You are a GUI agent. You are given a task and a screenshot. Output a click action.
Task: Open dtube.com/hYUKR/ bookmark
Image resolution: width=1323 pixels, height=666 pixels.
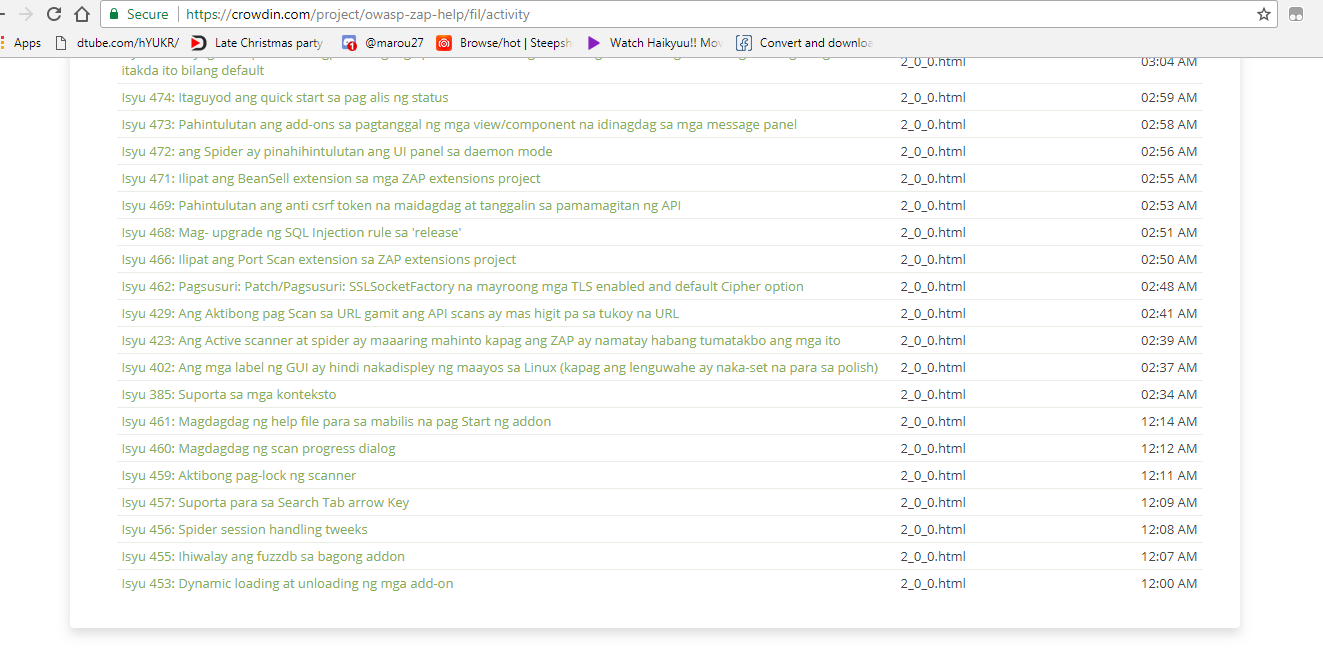click(x=116, y=43)
